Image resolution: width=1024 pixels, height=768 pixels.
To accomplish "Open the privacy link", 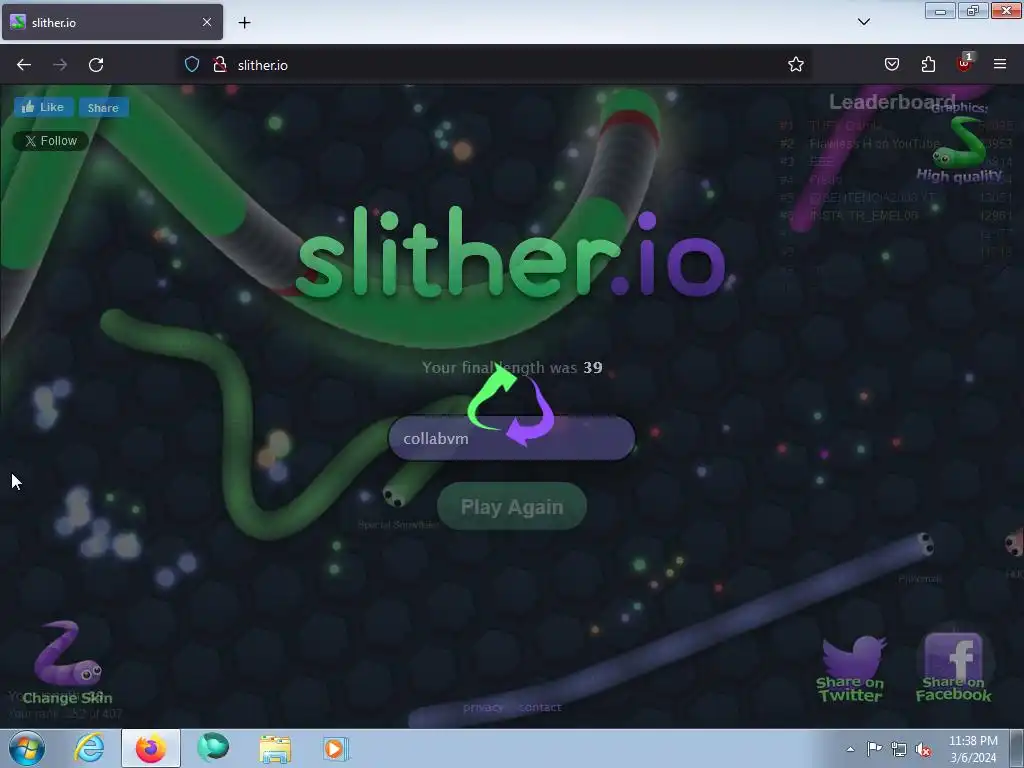I will click(x=483, y=707).
